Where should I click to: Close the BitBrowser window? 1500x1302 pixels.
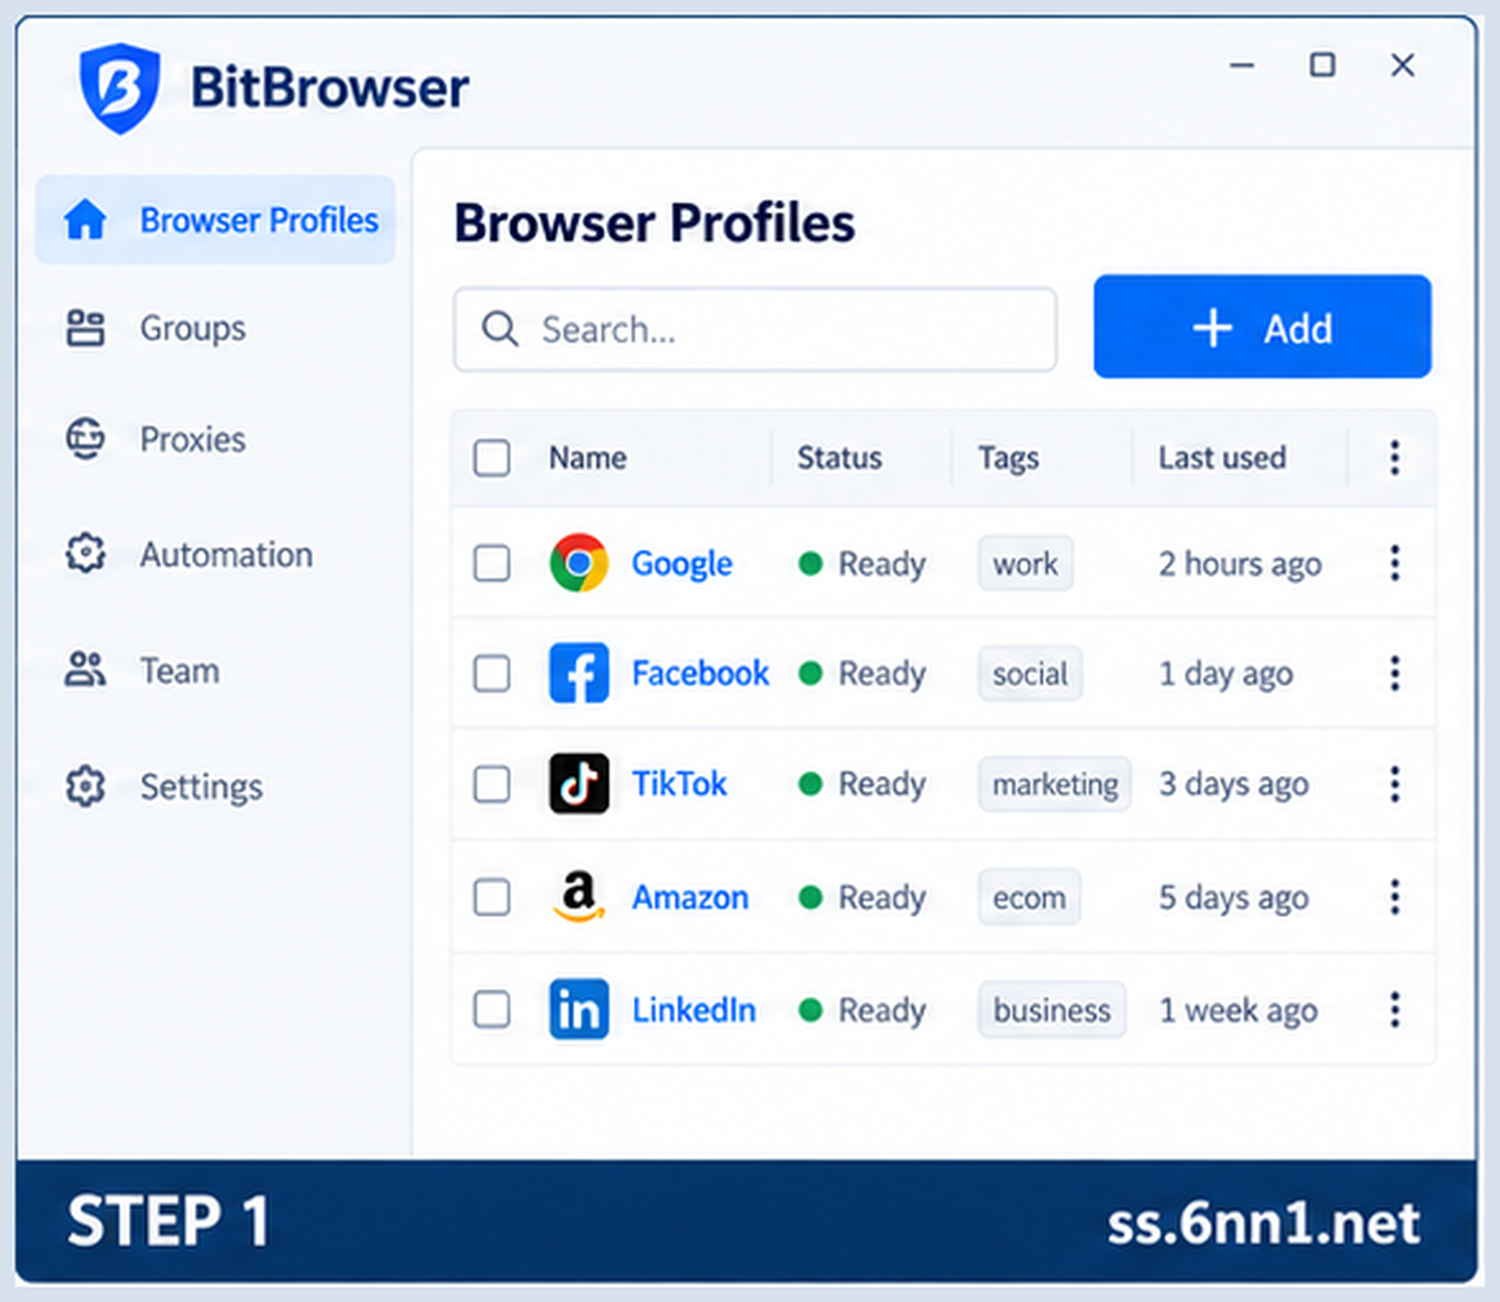click(x=1403, y=65)
